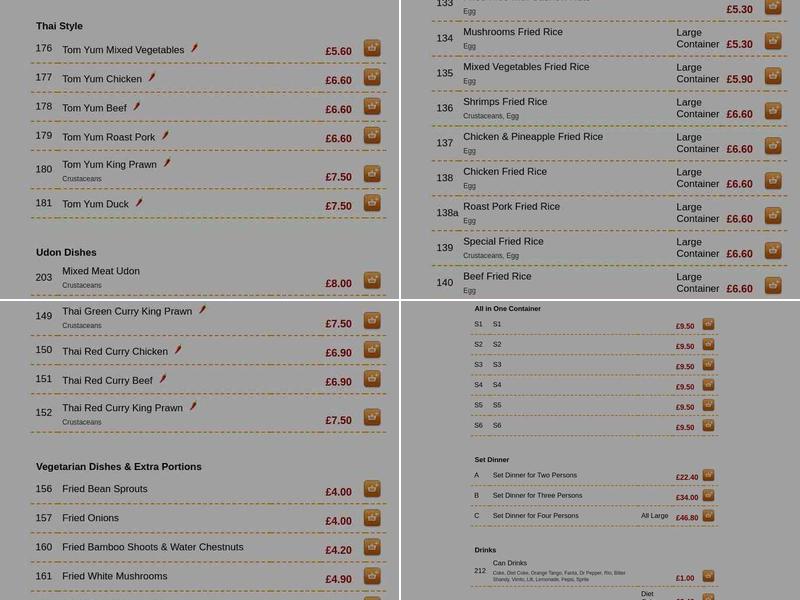Add Fried White Mushrooms to basket
Screen dimensions: 800x600
click(x=371, y=575)
